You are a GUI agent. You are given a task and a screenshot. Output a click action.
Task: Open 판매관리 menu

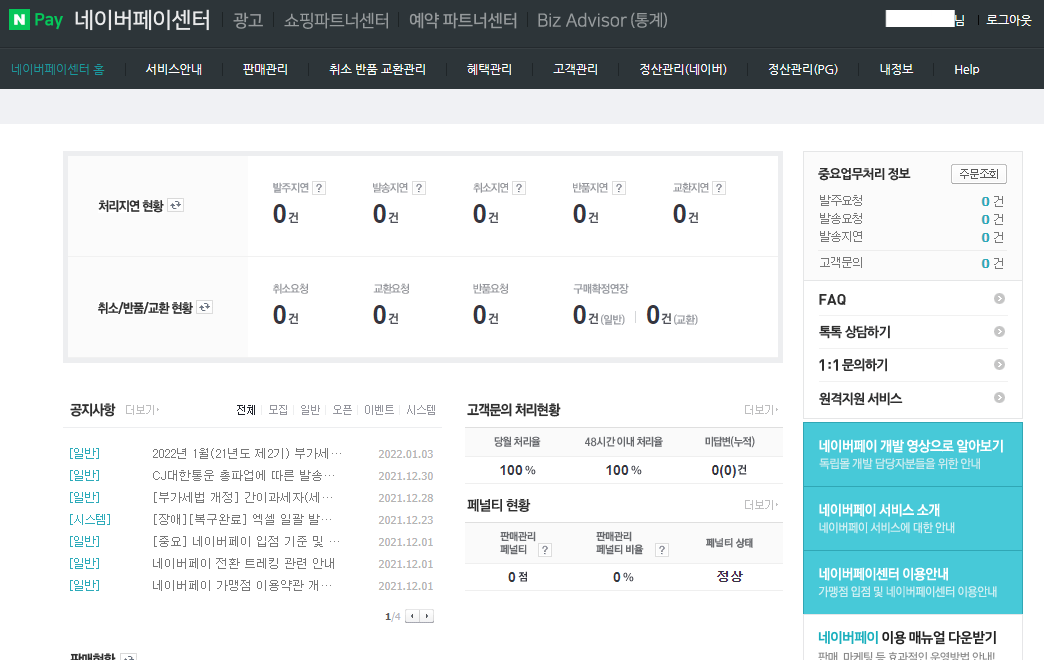coord(265,69)
